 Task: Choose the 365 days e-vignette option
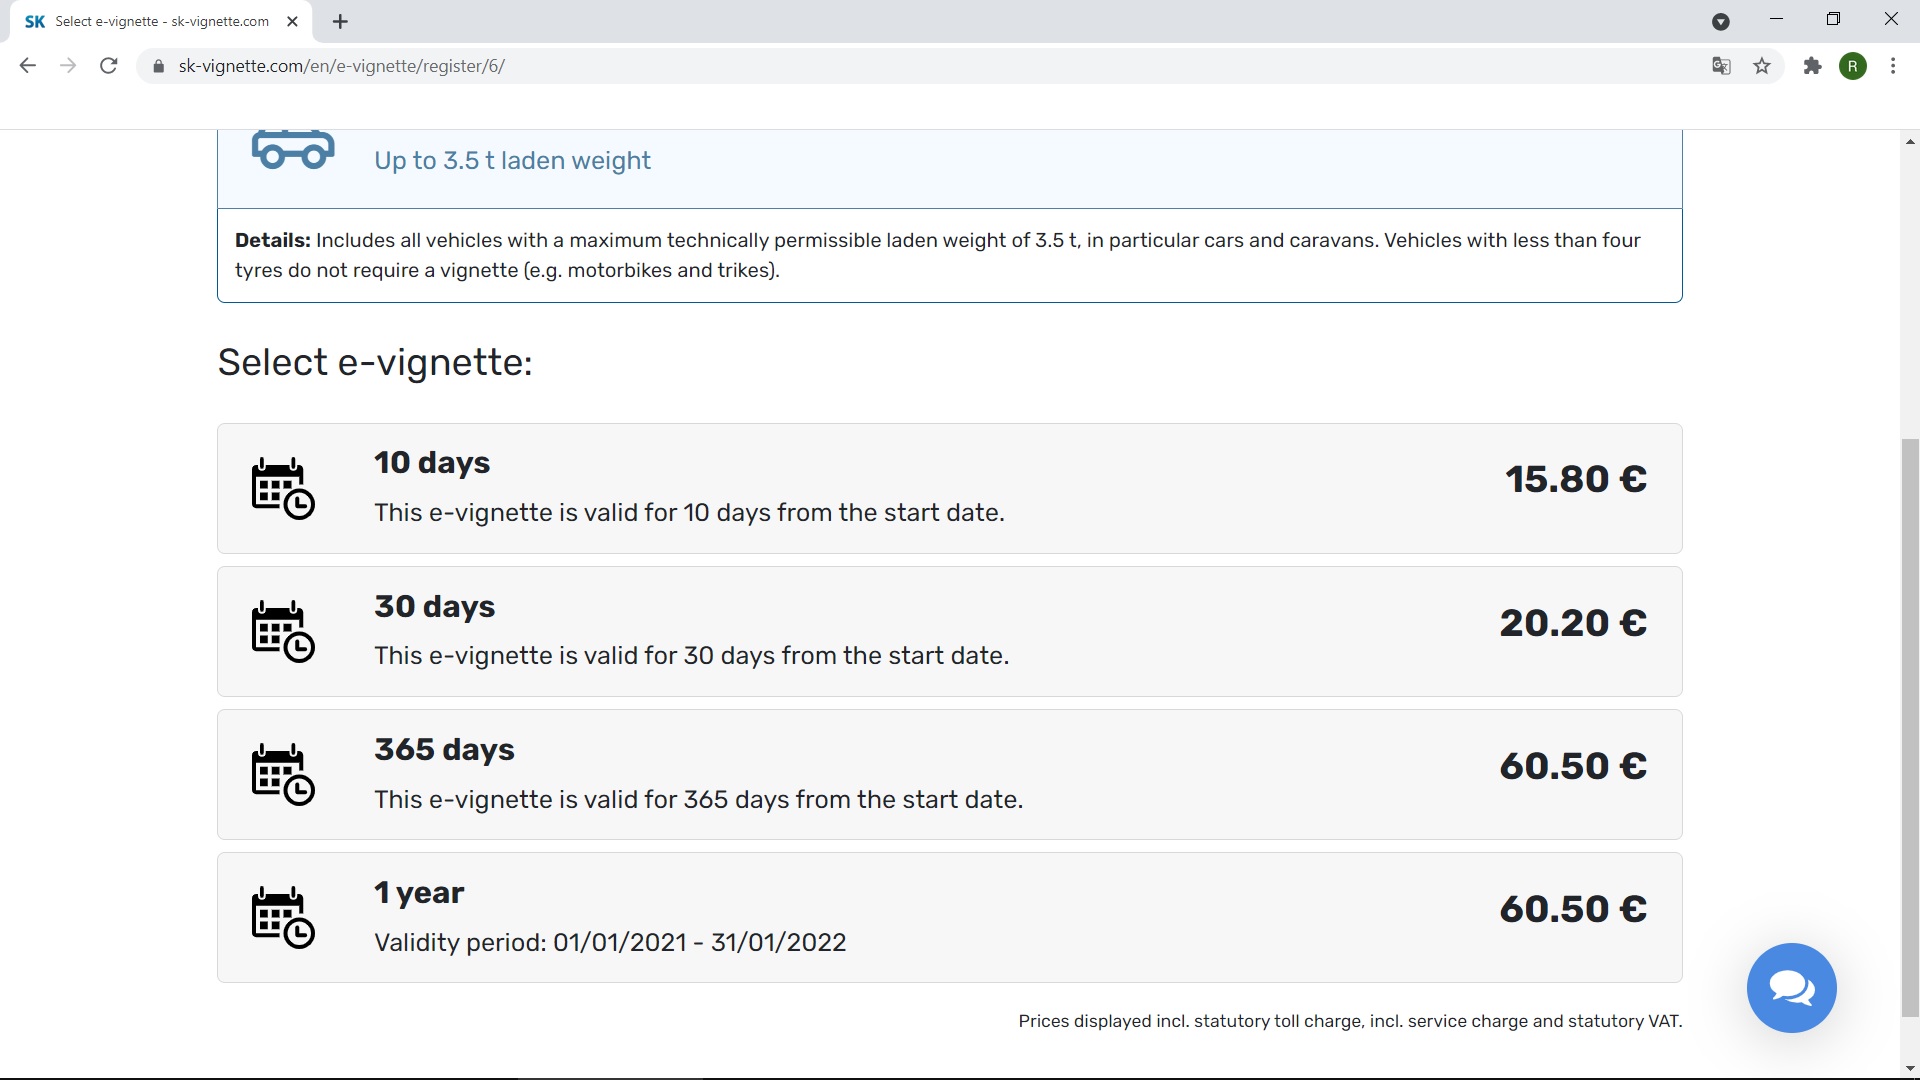pyautogui.click(x=949, y=774)
